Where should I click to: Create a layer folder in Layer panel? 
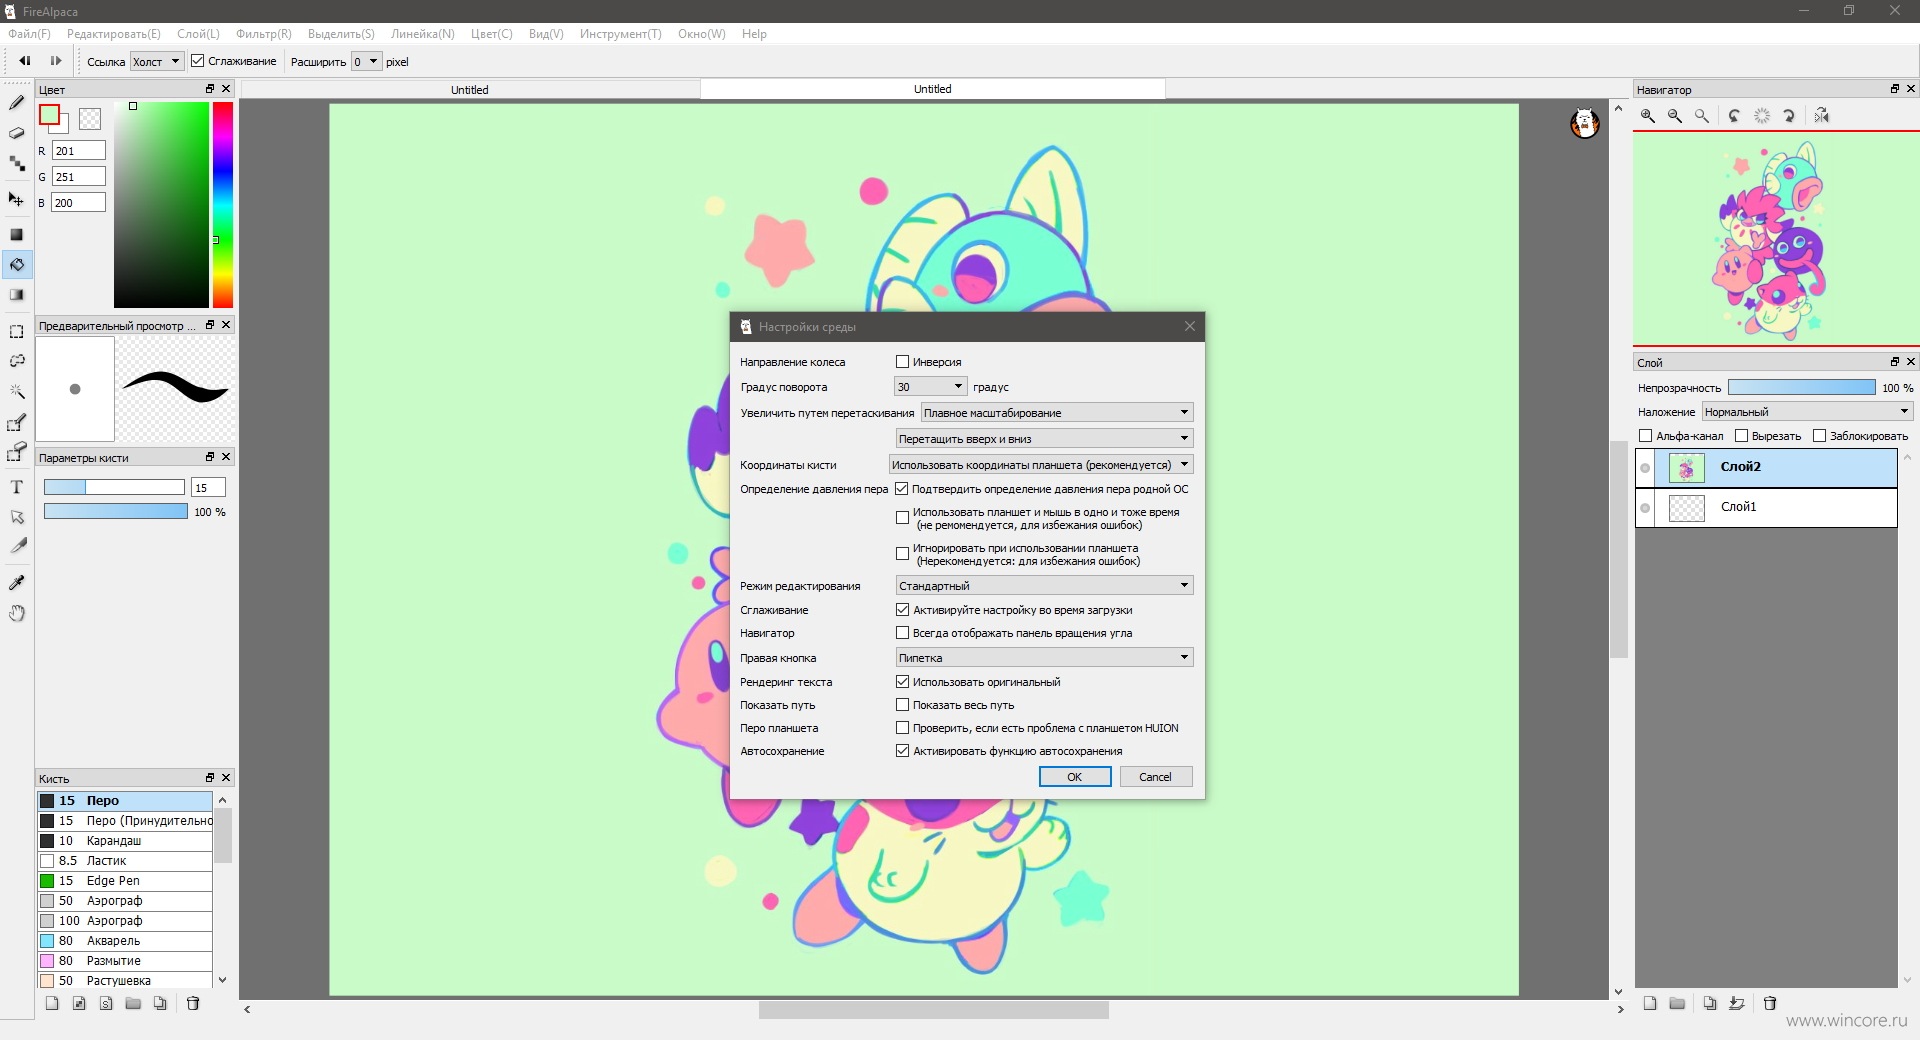[x=1677, y=1003]
